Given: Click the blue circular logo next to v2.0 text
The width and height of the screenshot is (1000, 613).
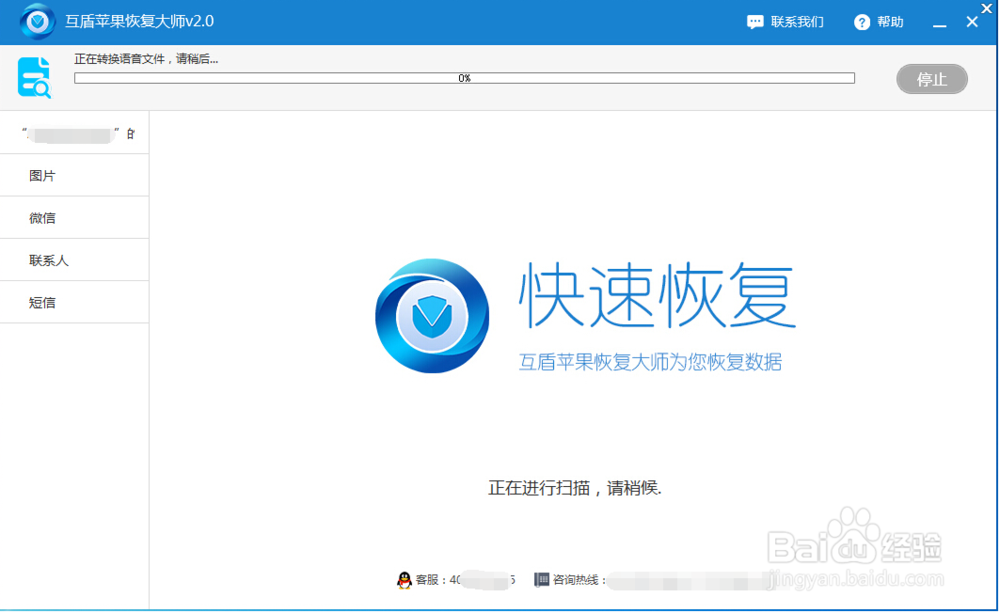Looking at the screenshot, I should point(37,21).
